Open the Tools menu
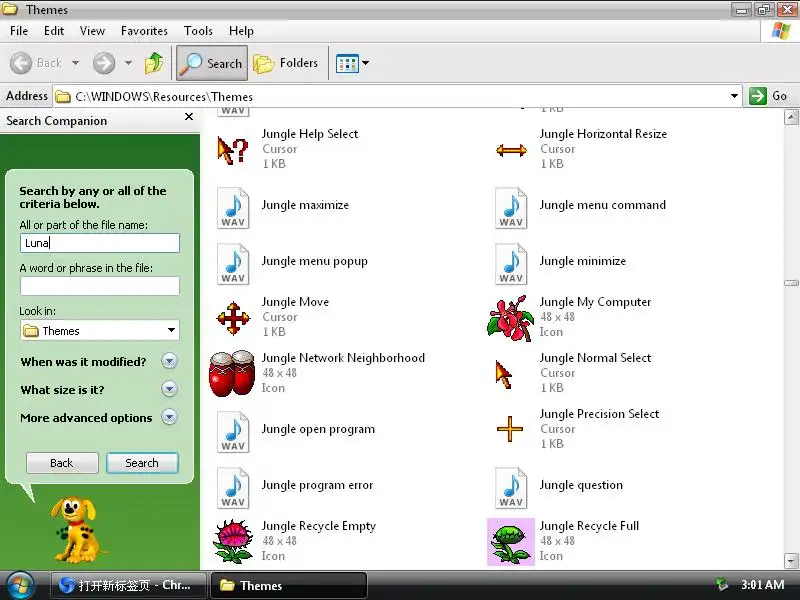 (x=198, y=31)
